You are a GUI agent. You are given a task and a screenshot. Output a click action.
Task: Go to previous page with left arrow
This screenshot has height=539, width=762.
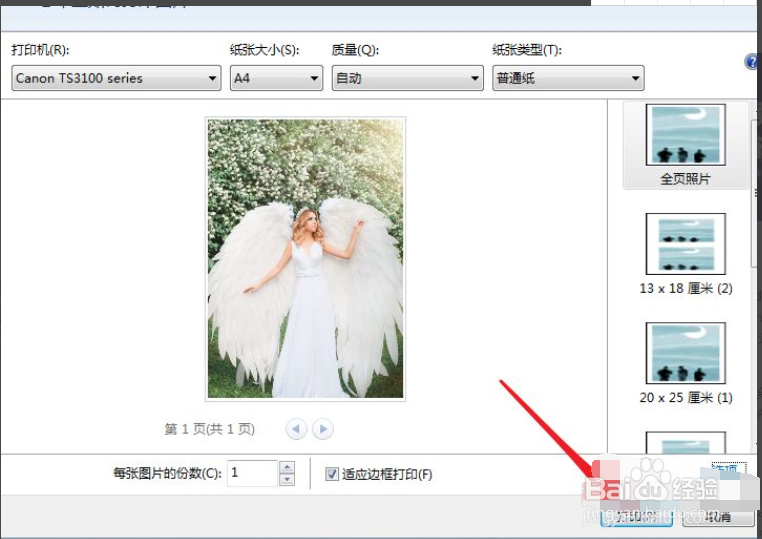tap(296, 429)
